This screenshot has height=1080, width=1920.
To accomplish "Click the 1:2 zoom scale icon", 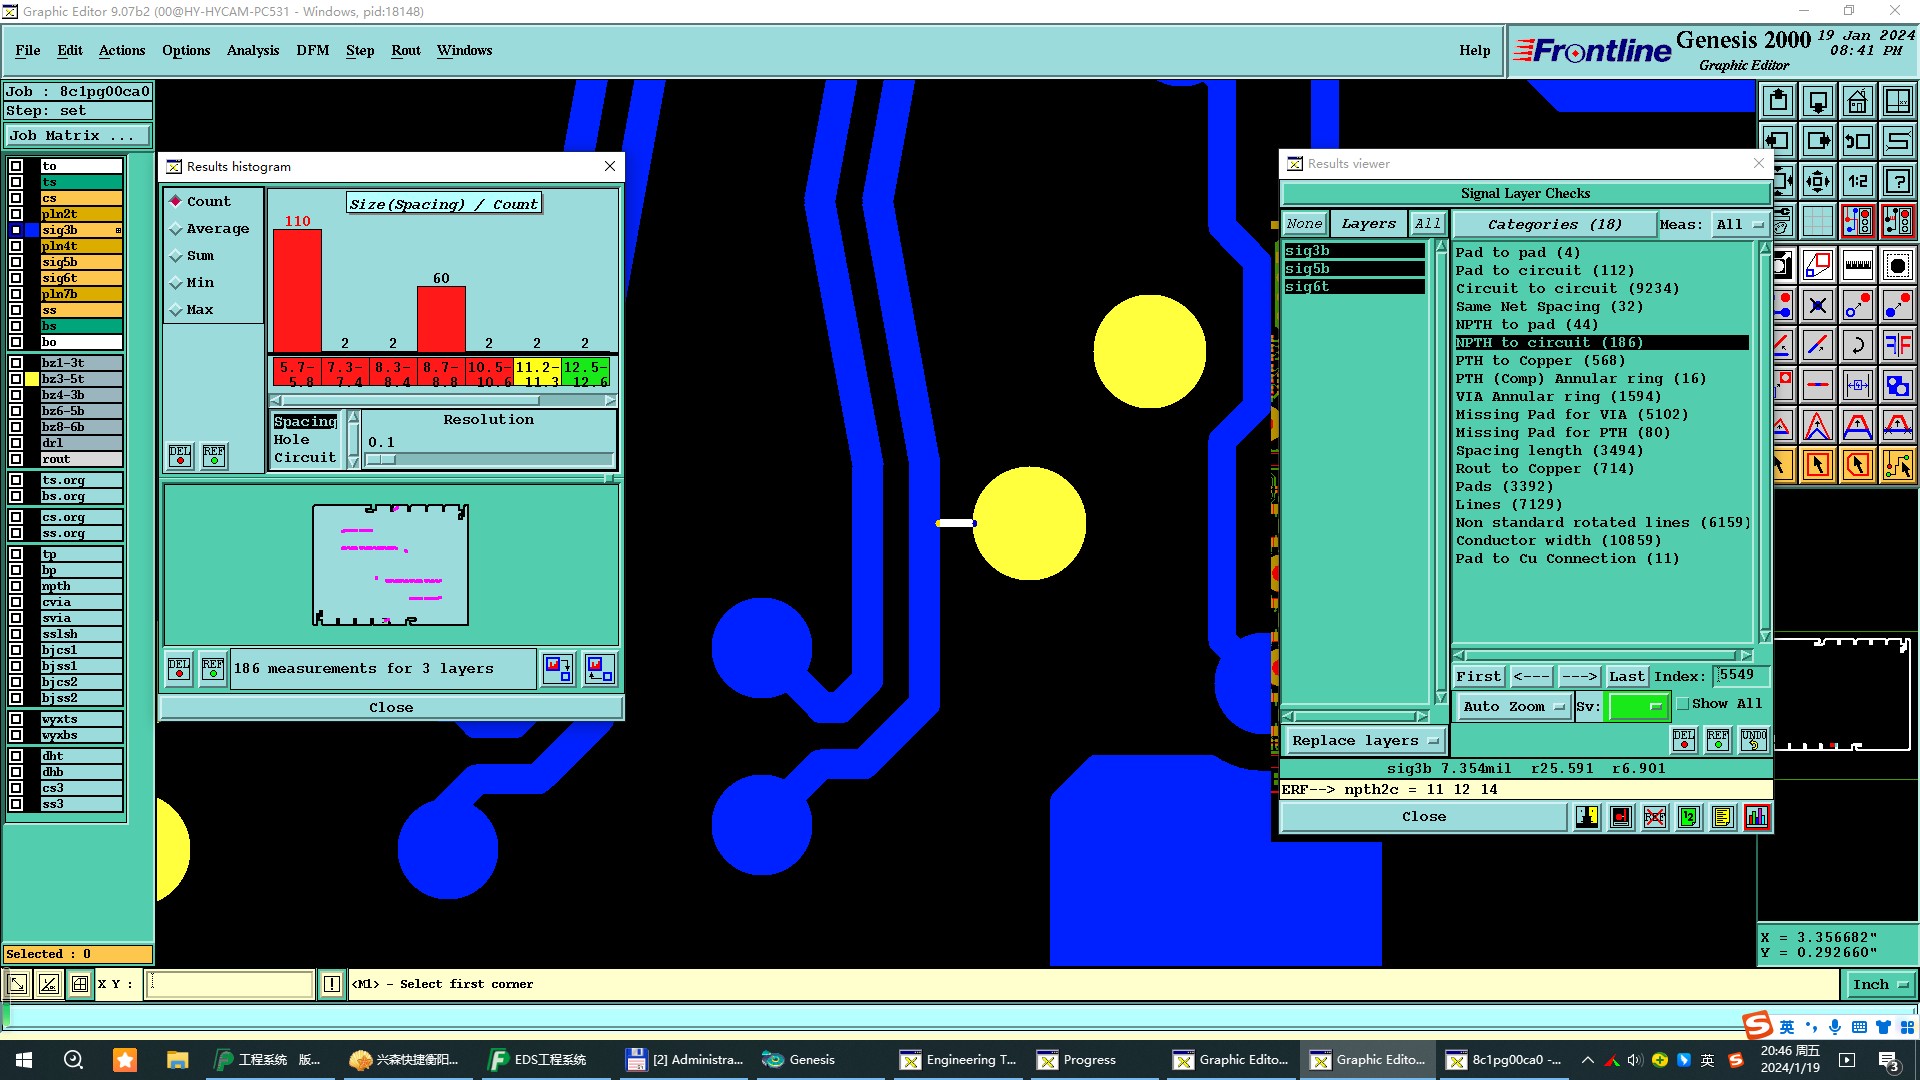I will (1857, 181).
